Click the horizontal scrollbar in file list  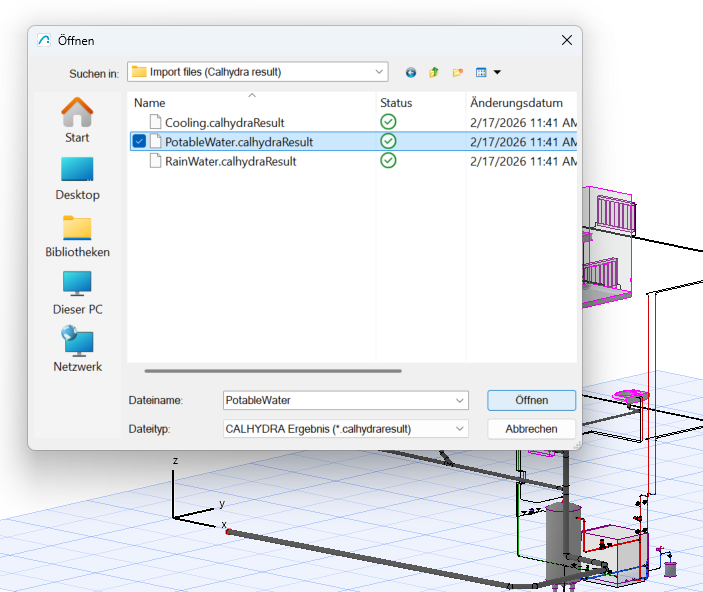pyautogui.click(x=272, y=371)
